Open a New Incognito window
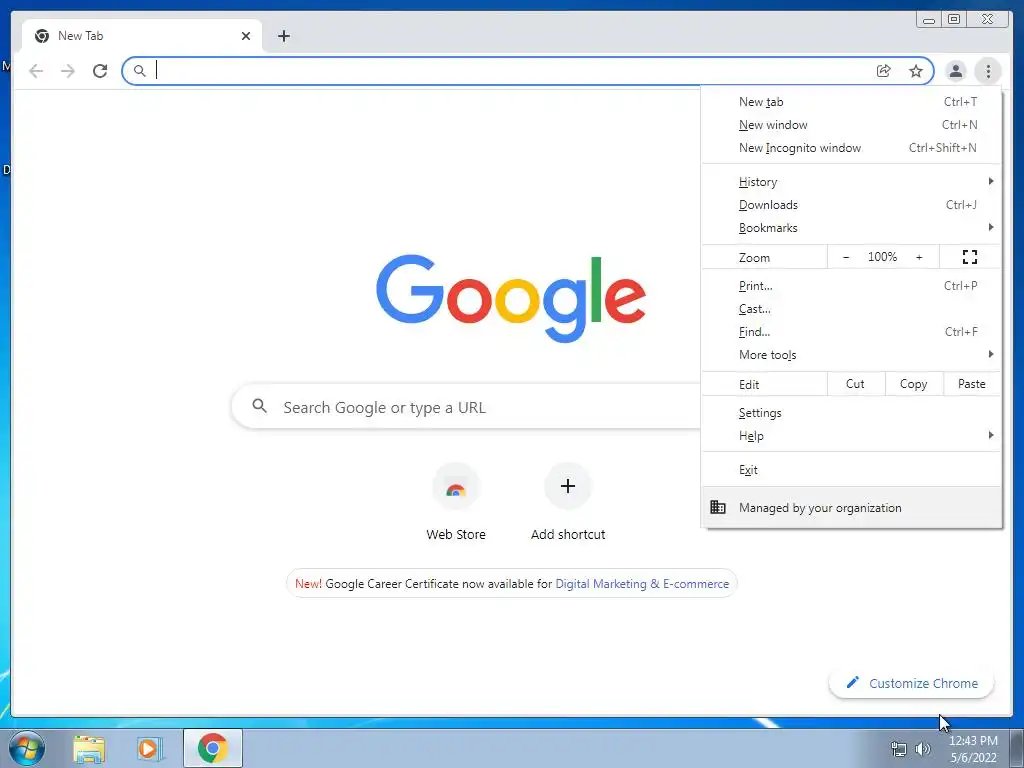Viewport: 1024px width, 768px height. point(852,148)
